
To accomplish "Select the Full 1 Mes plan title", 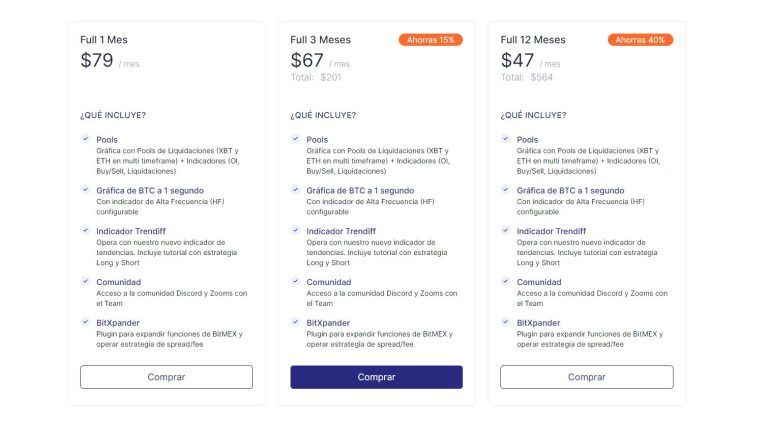I will pyautogui.click(x=104, y=40).
